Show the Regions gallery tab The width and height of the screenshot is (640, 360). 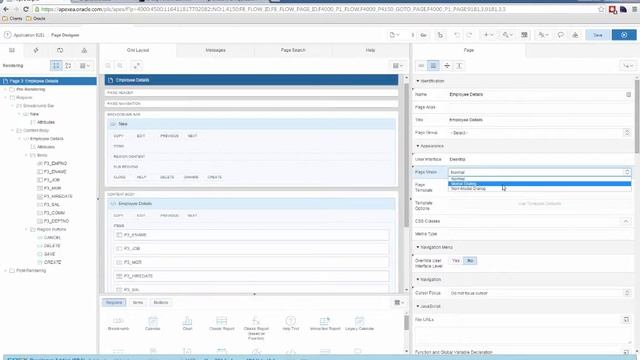pyautogui.click(x=114, y=302)
